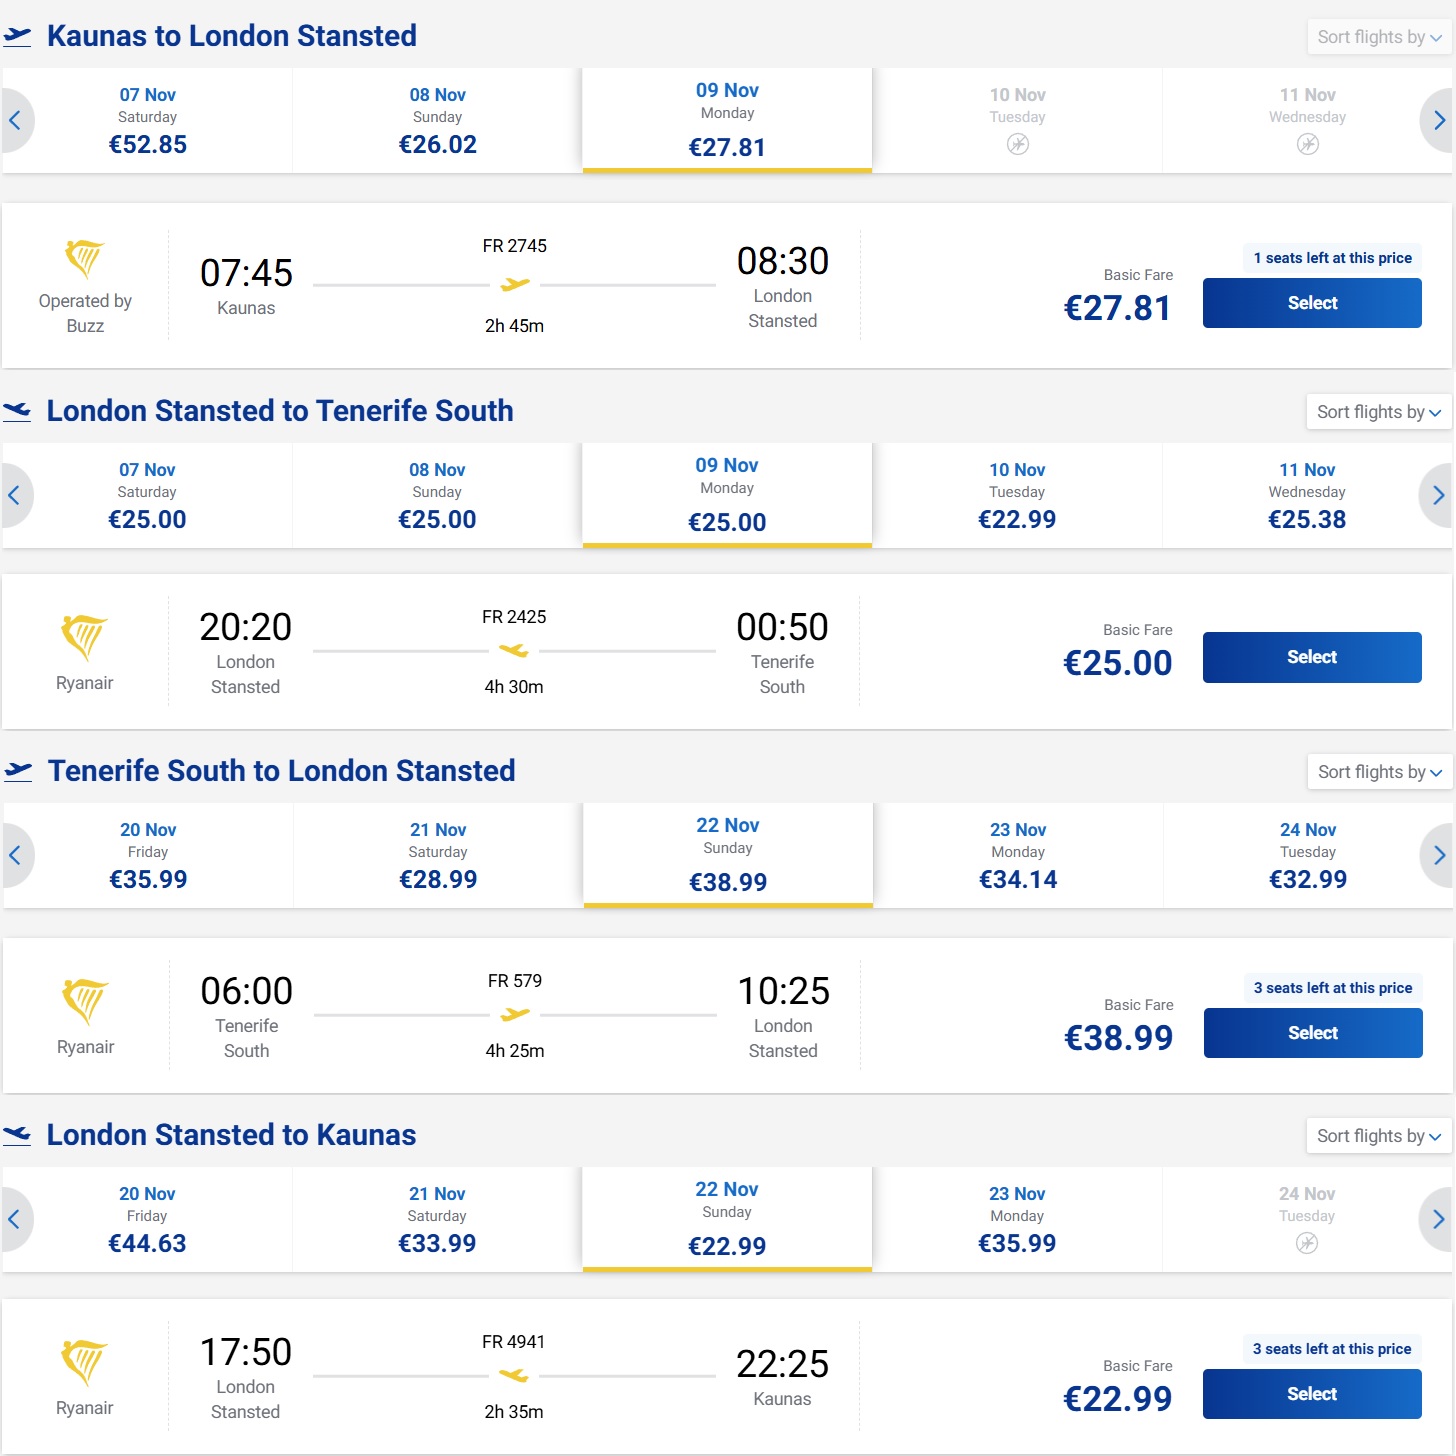This screenshot has width=1456, height=1456.
Task: Click previous dates arrow for Stansted to Tenerife
Action: pos(16,496)
